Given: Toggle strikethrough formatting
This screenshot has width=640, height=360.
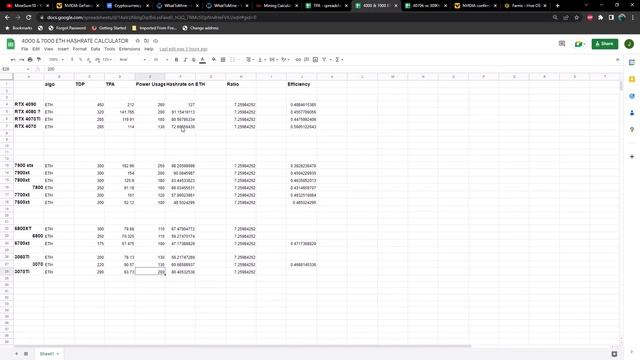Looking at the screenshot, I should coord(193,60).
